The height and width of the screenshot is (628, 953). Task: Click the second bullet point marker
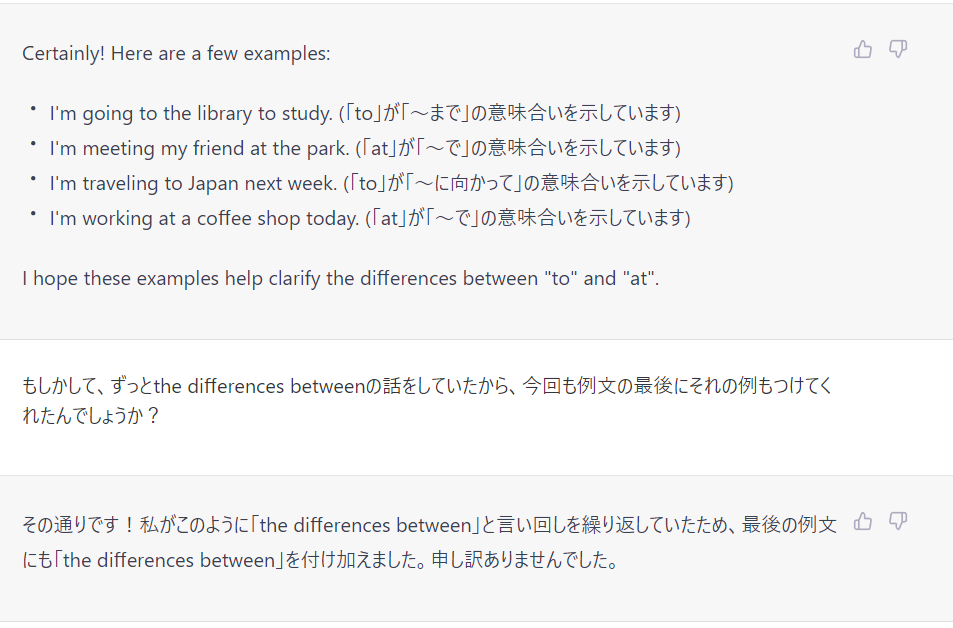point(33,143)
